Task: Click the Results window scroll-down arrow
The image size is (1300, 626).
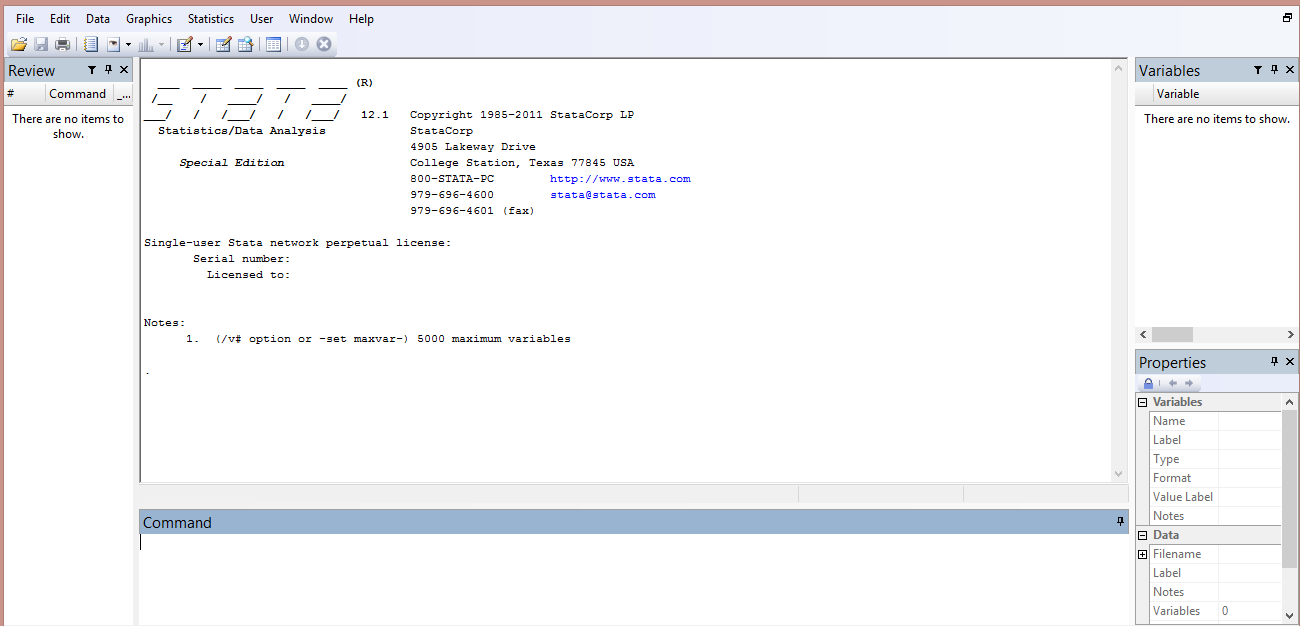Action: (1119, 474)
